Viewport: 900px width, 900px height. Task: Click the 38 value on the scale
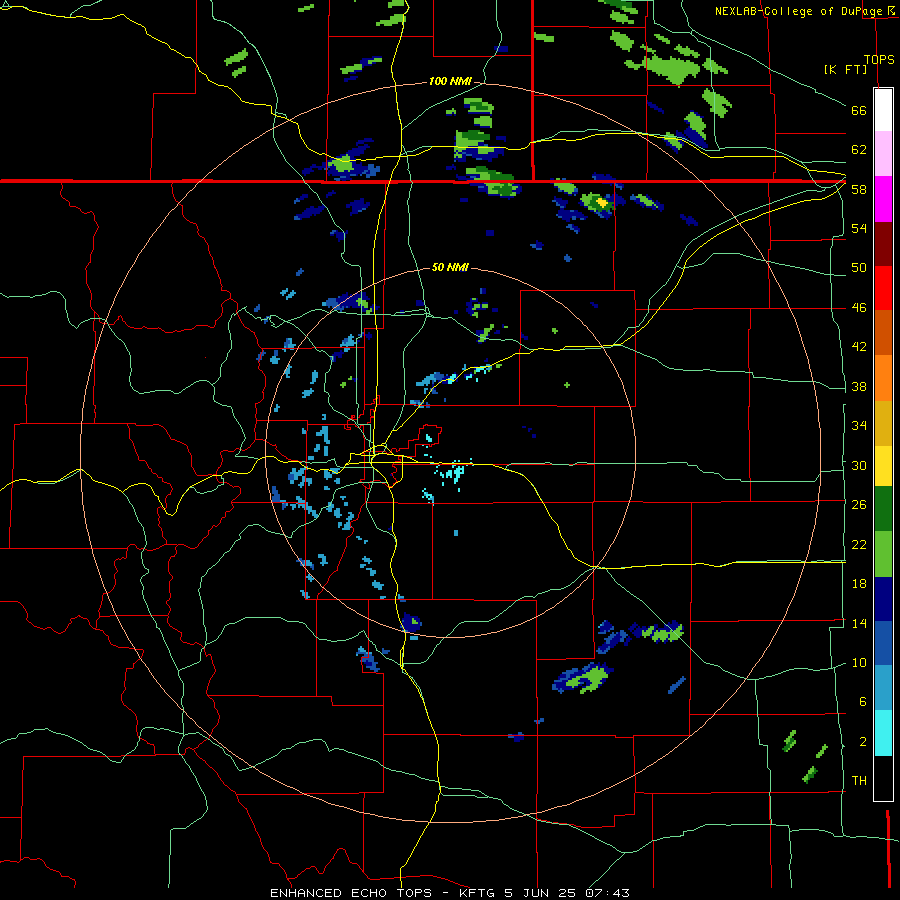coord(859,386)
